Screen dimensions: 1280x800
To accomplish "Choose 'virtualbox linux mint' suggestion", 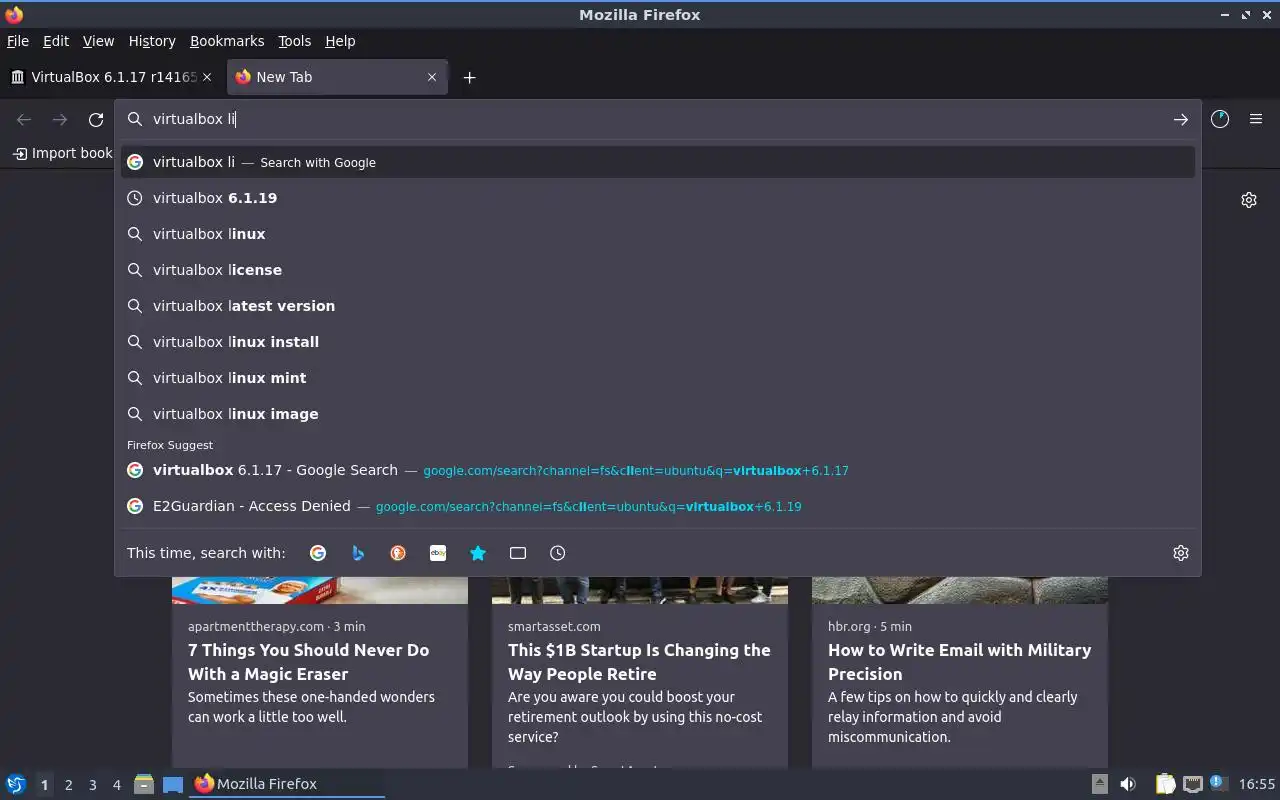I will 657,378.
